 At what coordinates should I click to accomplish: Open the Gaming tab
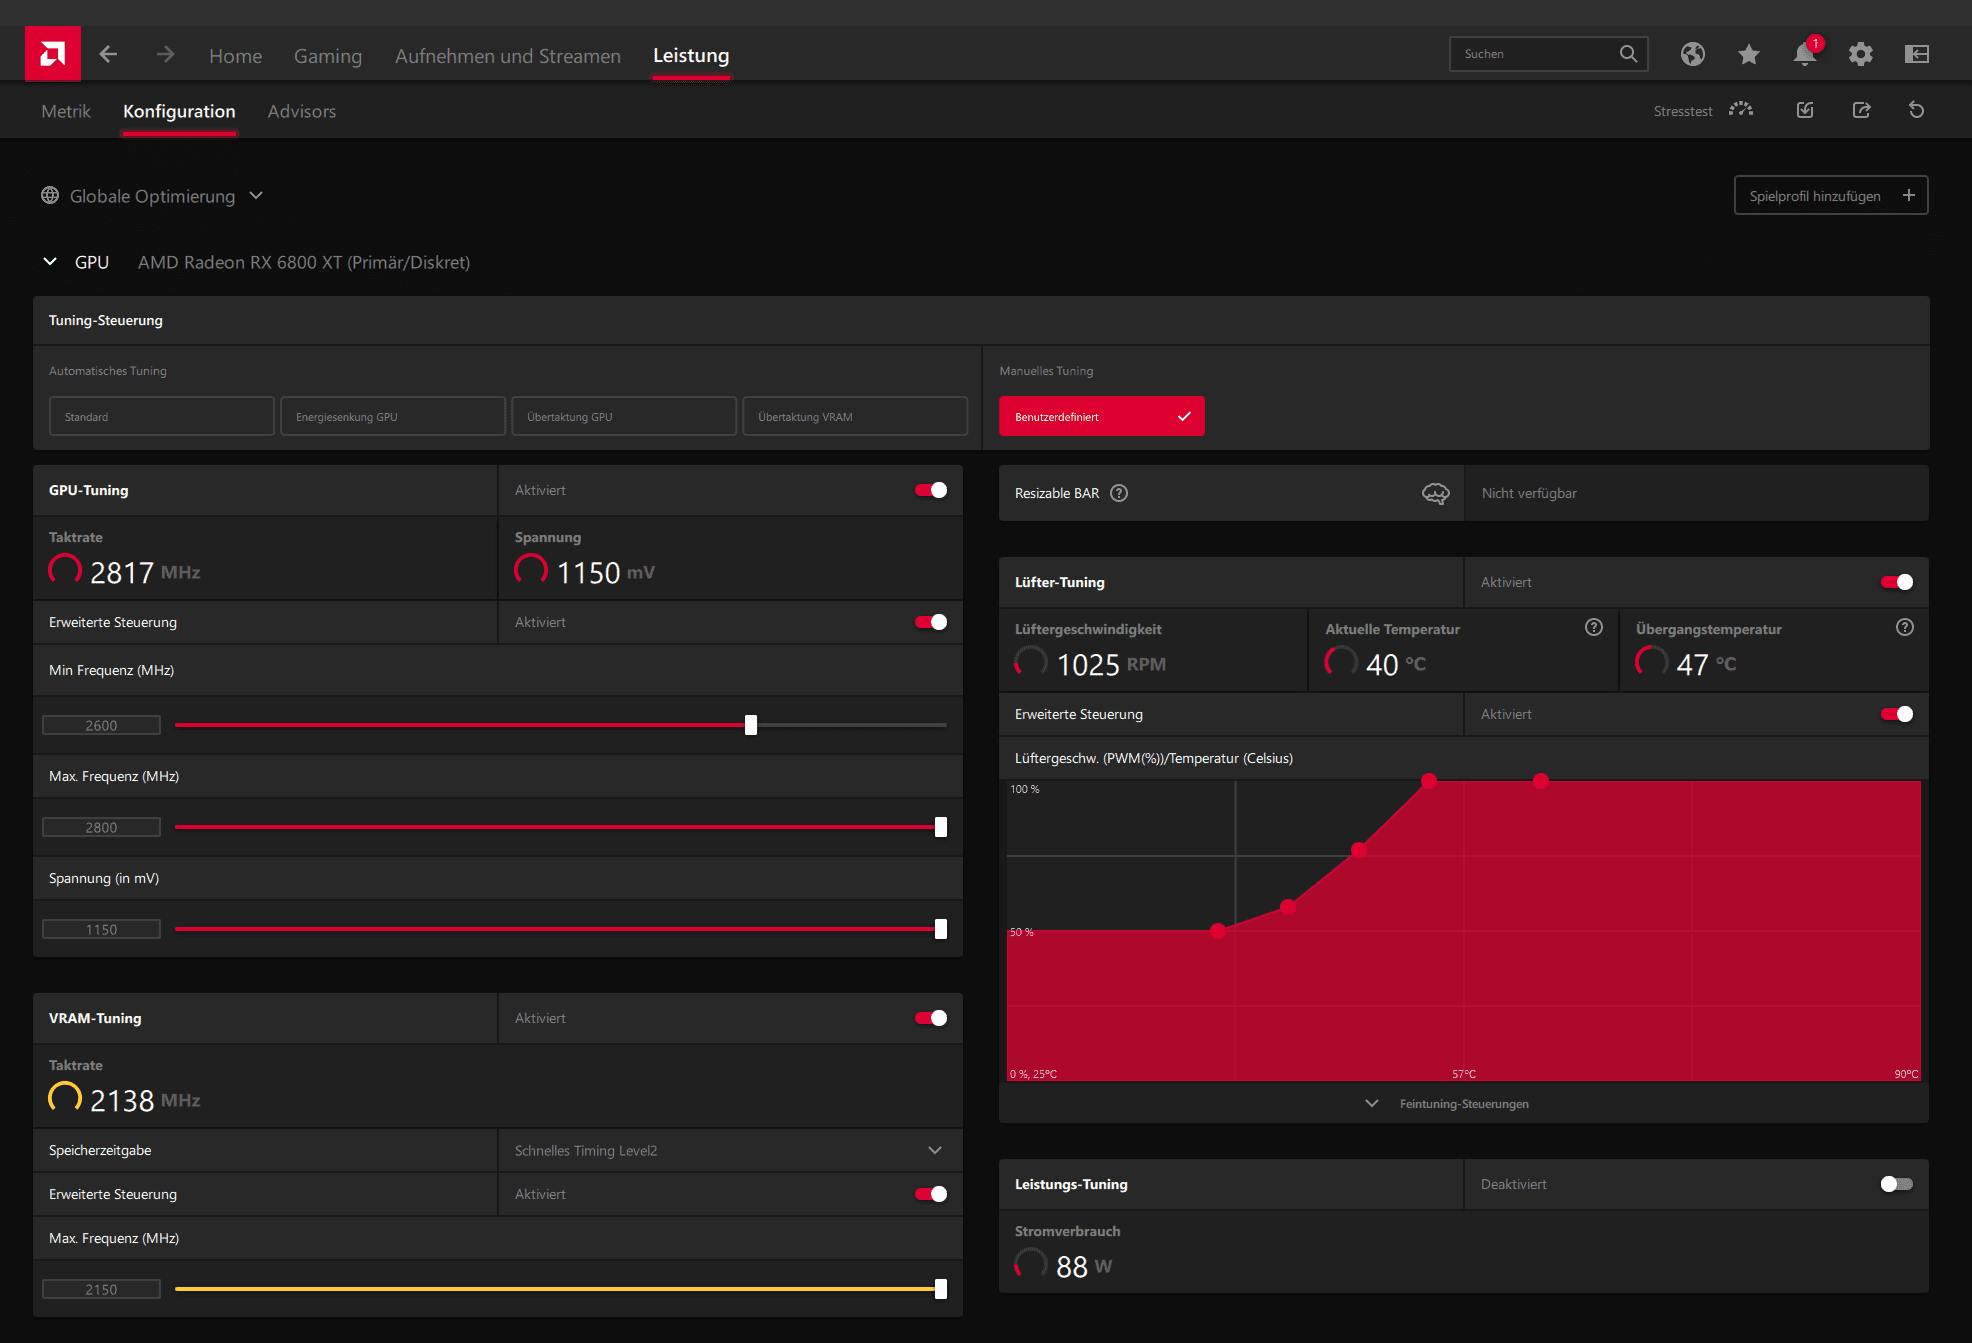click(x=328, y=56)
